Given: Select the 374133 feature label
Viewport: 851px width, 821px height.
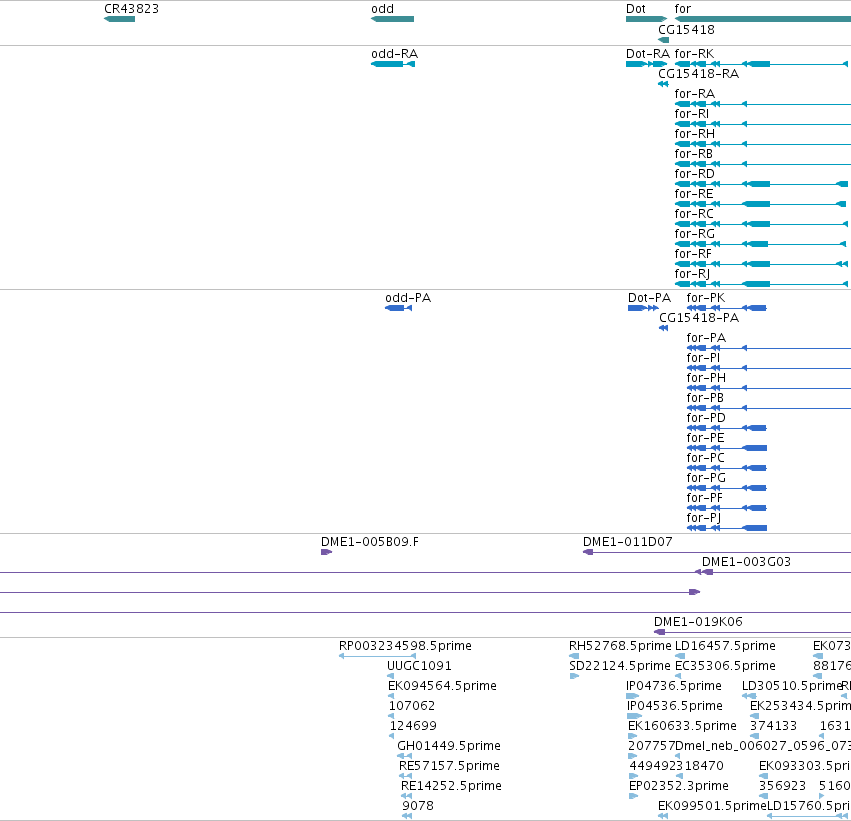Looking at the screenshot, I should [773, 726].
